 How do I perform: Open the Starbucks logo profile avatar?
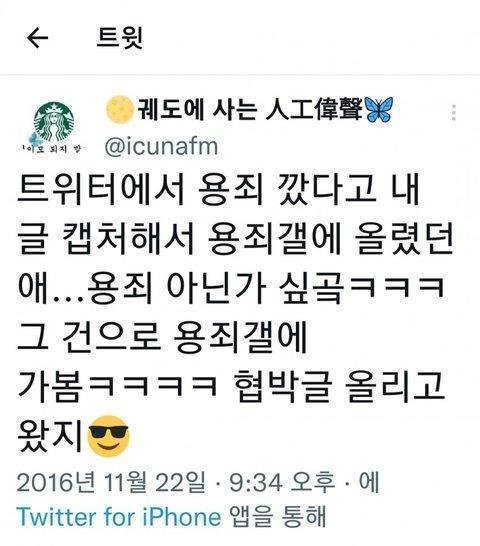coord(54,122)
